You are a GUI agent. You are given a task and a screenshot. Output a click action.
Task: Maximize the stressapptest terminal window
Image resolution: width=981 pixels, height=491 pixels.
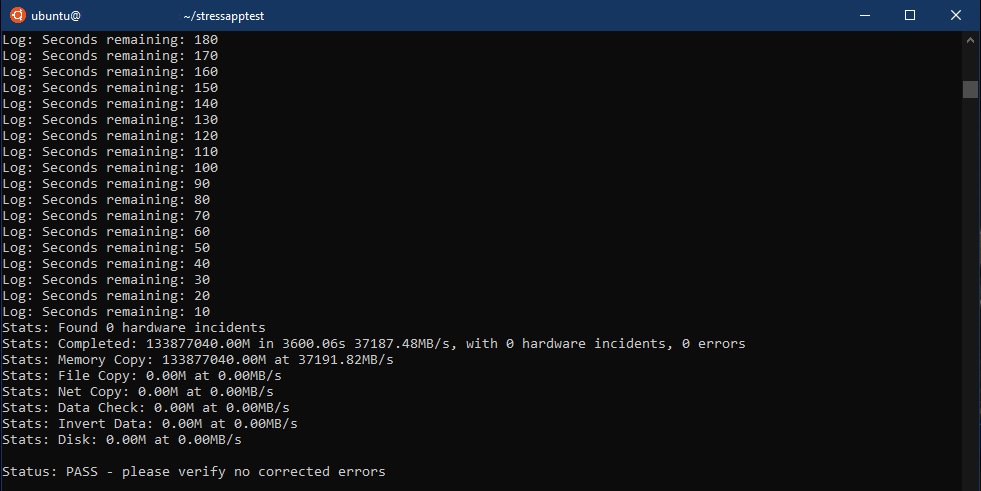910,15
